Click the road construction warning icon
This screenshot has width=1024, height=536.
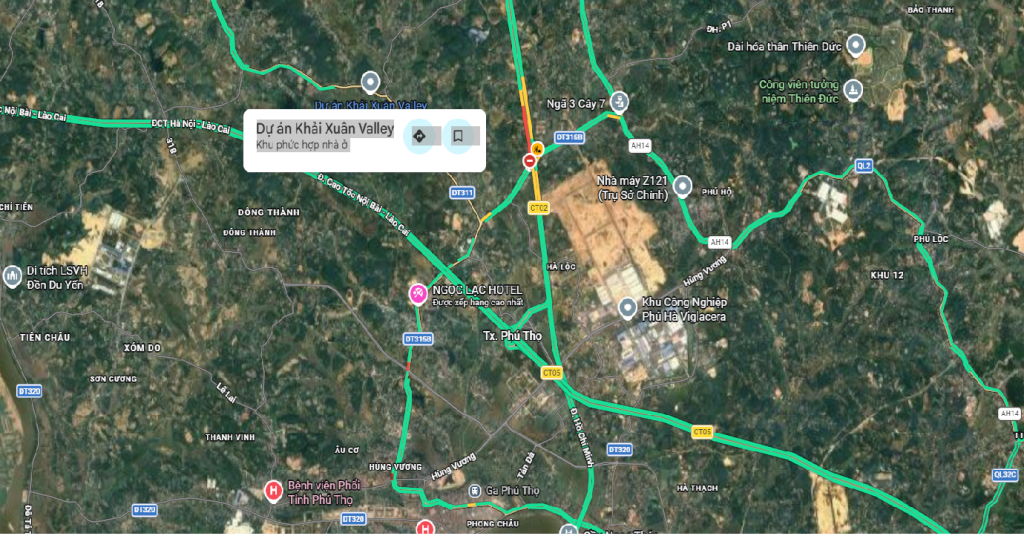pyautogui.click(x=537, y=148)
